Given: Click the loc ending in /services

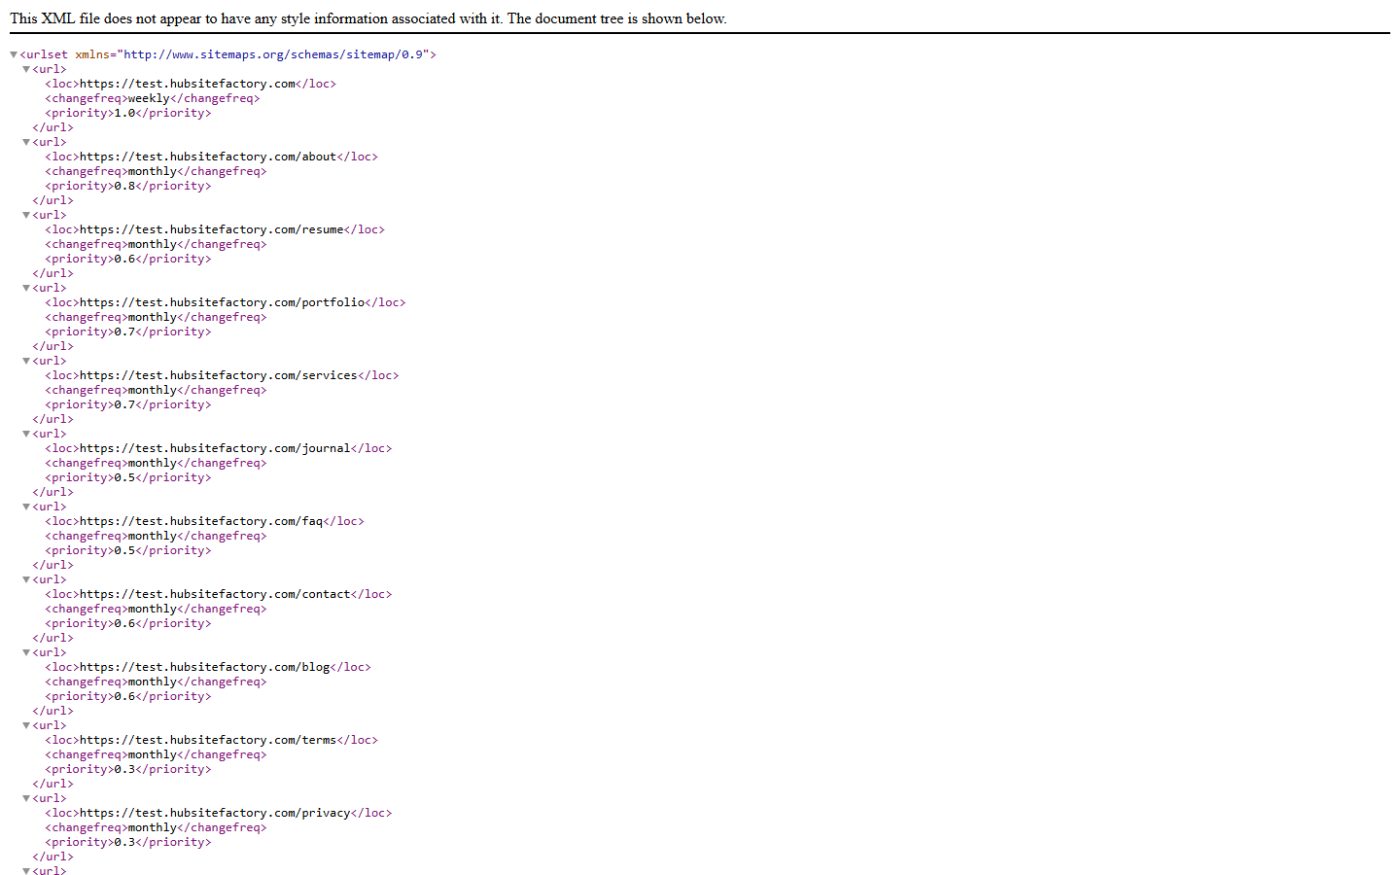Looking at the screenshot, I should click(222, 376).
